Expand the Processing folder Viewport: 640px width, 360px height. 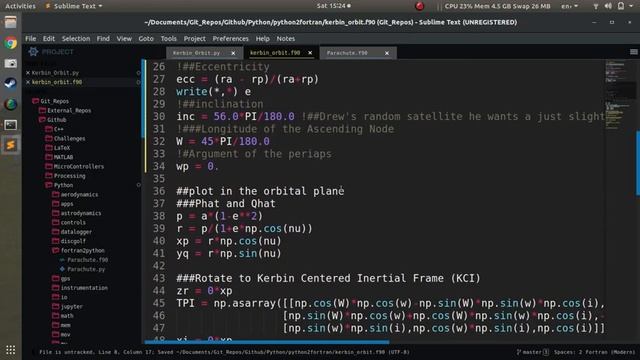click(x=65, y=176)
